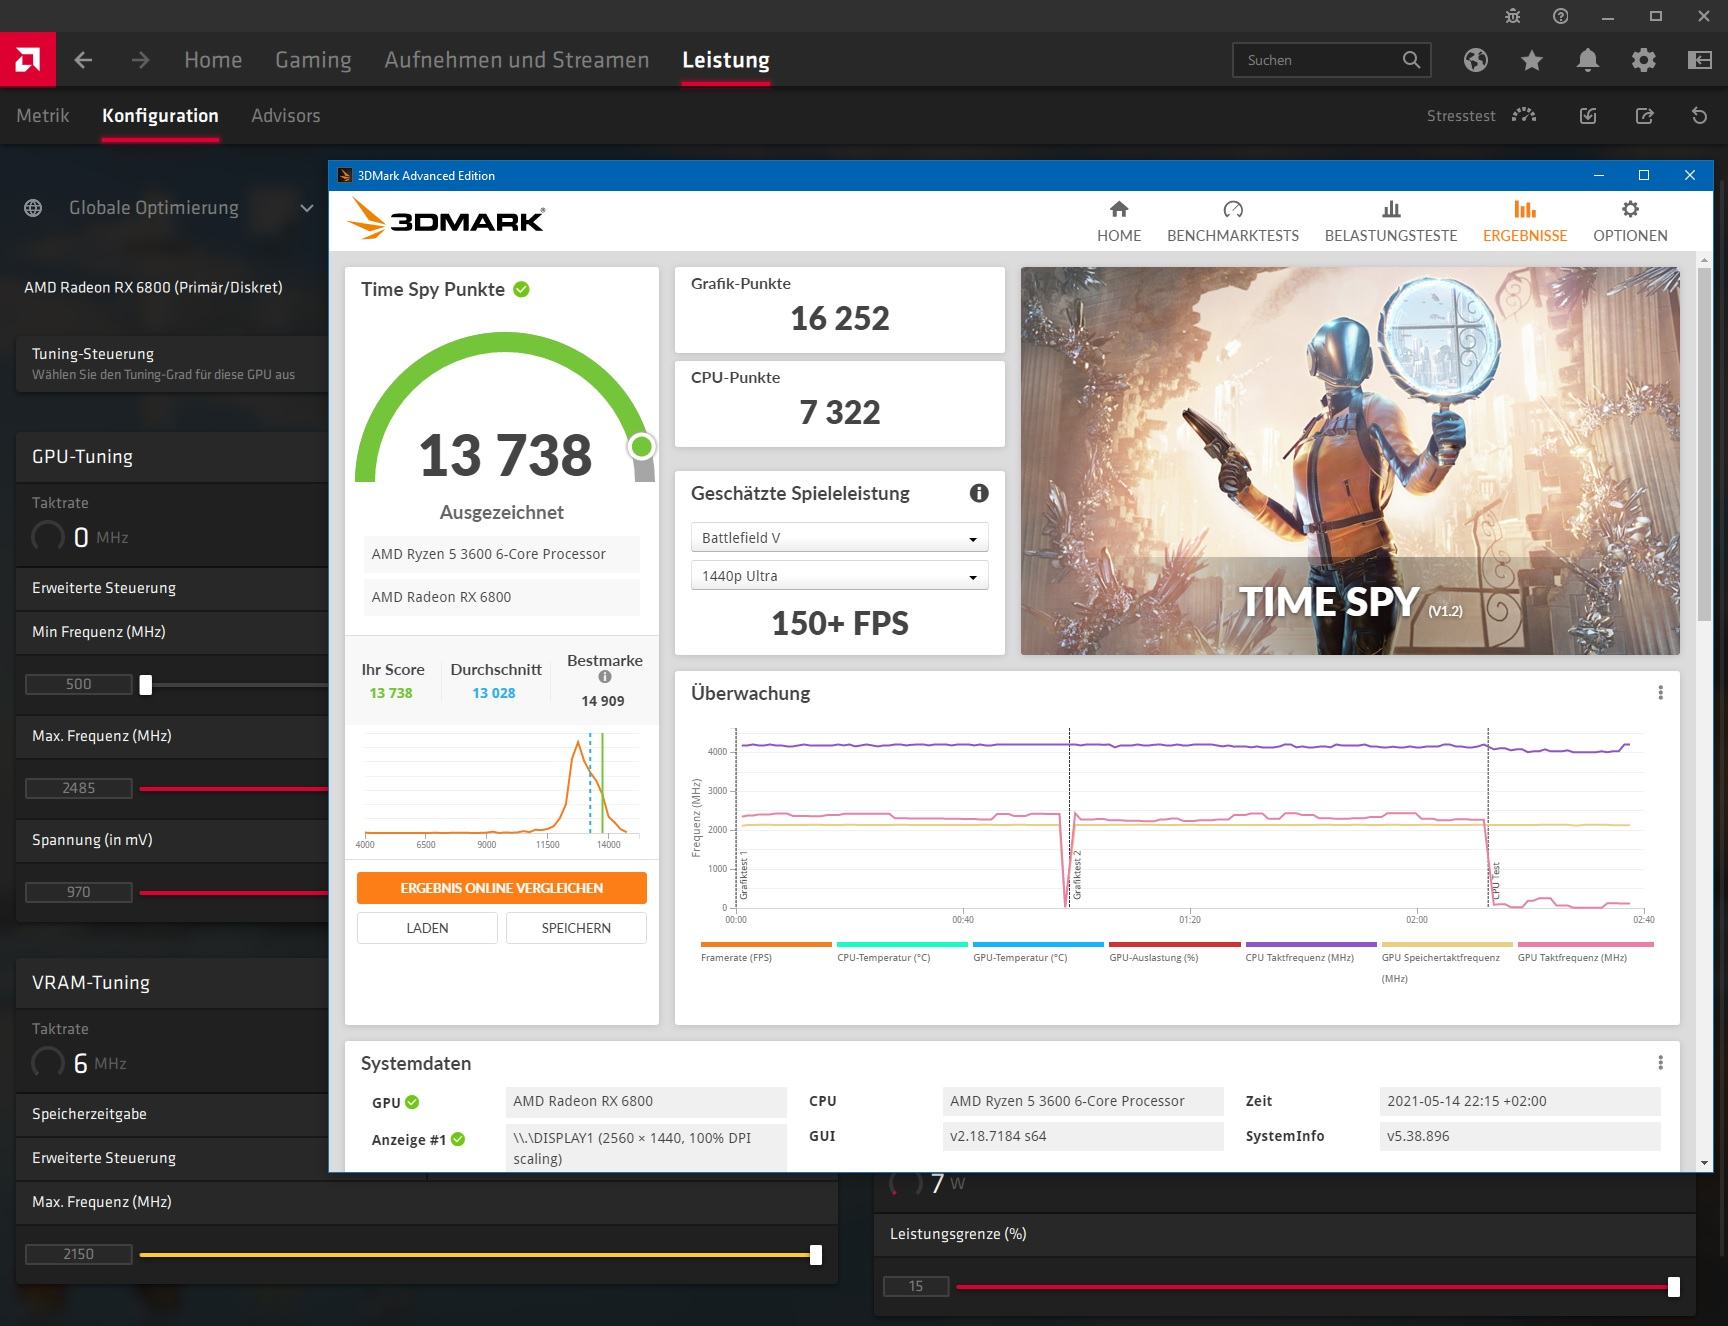The image size is (1728, 1326).
Task: Toggle CPU Taktfrequenz legend in chart
Action: click(x=1310, y=951)
